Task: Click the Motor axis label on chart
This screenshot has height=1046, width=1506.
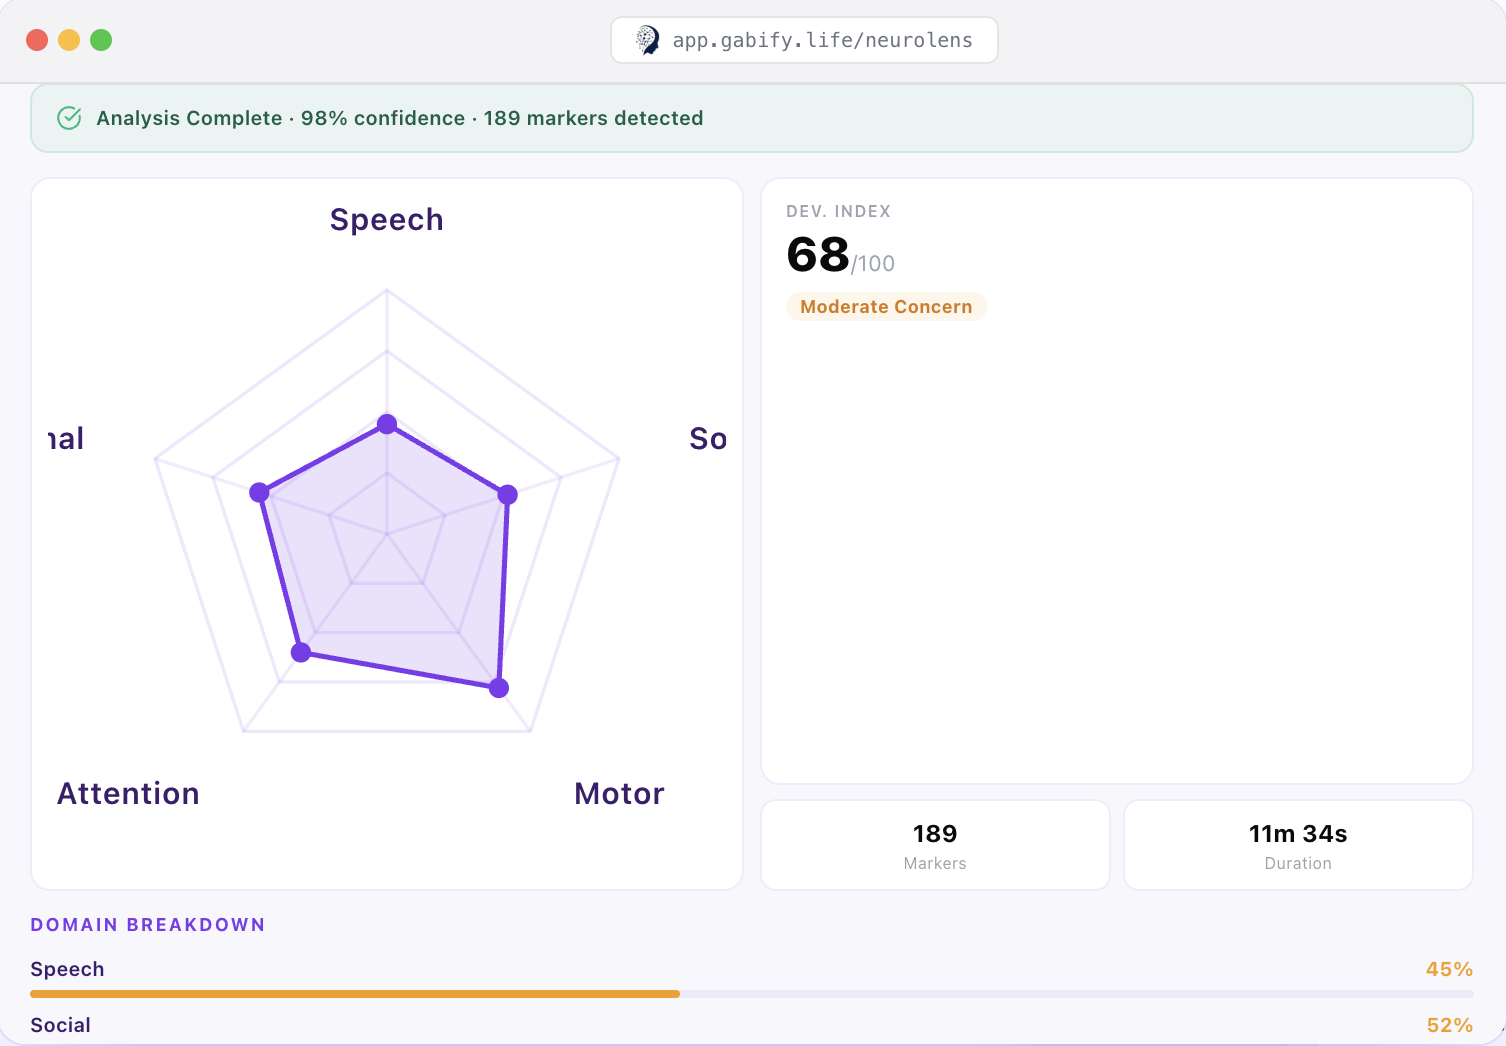Action: (x=619, y=794)
